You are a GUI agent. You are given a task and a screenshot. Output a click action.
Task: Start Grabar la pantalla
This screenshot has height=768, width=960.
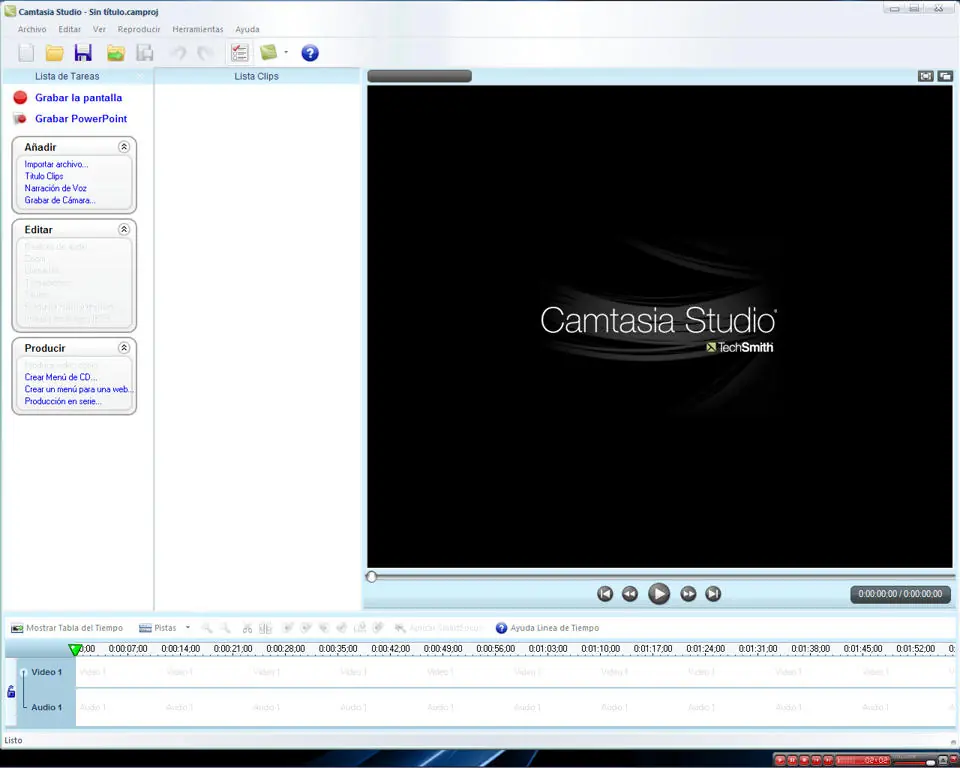tap(78, 98)
